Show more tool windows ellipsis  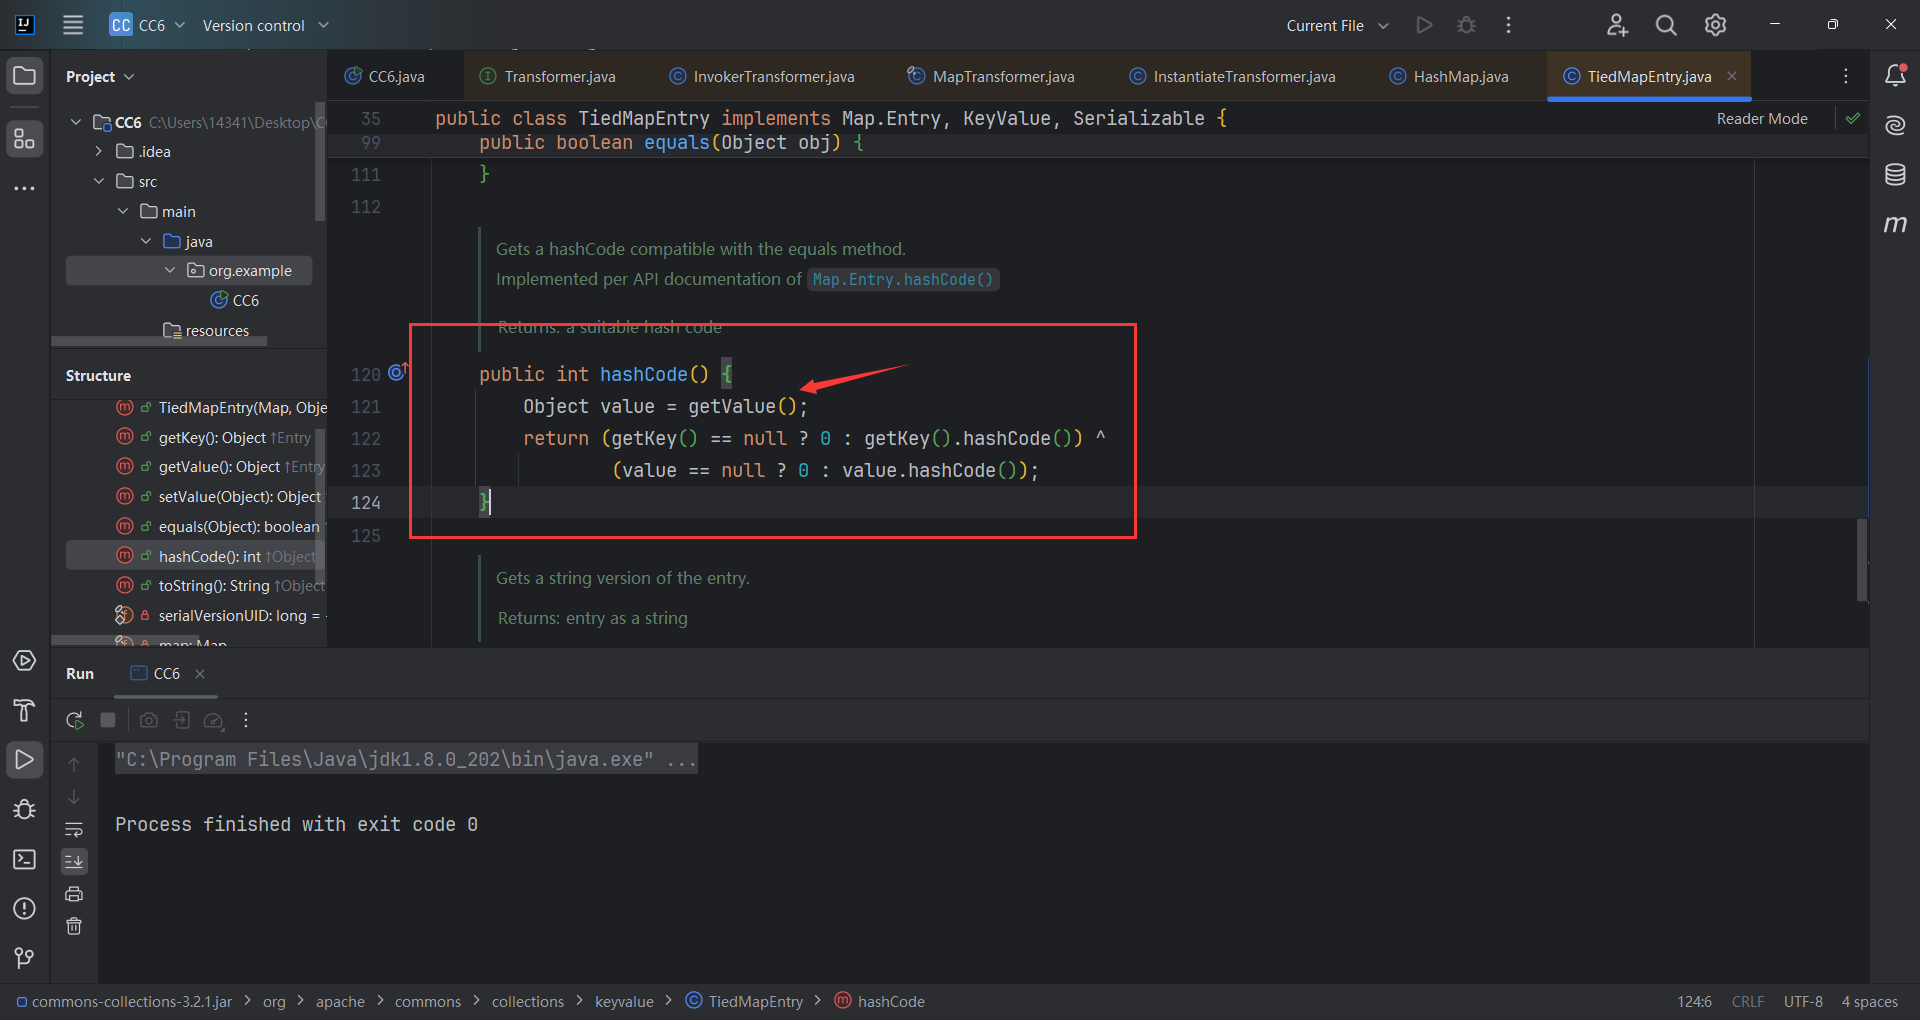25,188
